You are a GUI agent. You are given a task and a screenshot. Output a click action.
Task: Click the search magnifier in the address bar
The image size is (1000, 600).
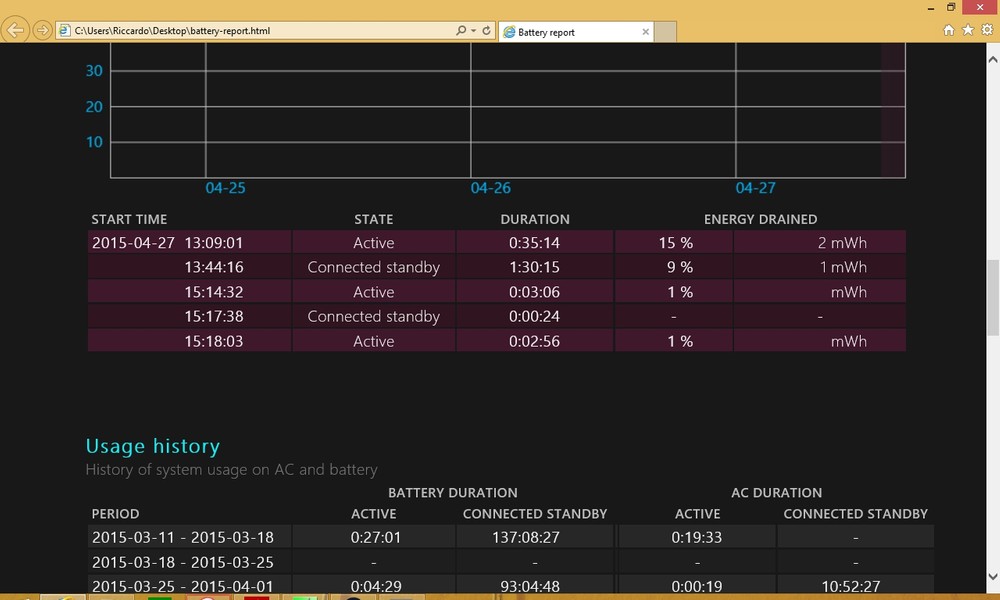[460, 30]
